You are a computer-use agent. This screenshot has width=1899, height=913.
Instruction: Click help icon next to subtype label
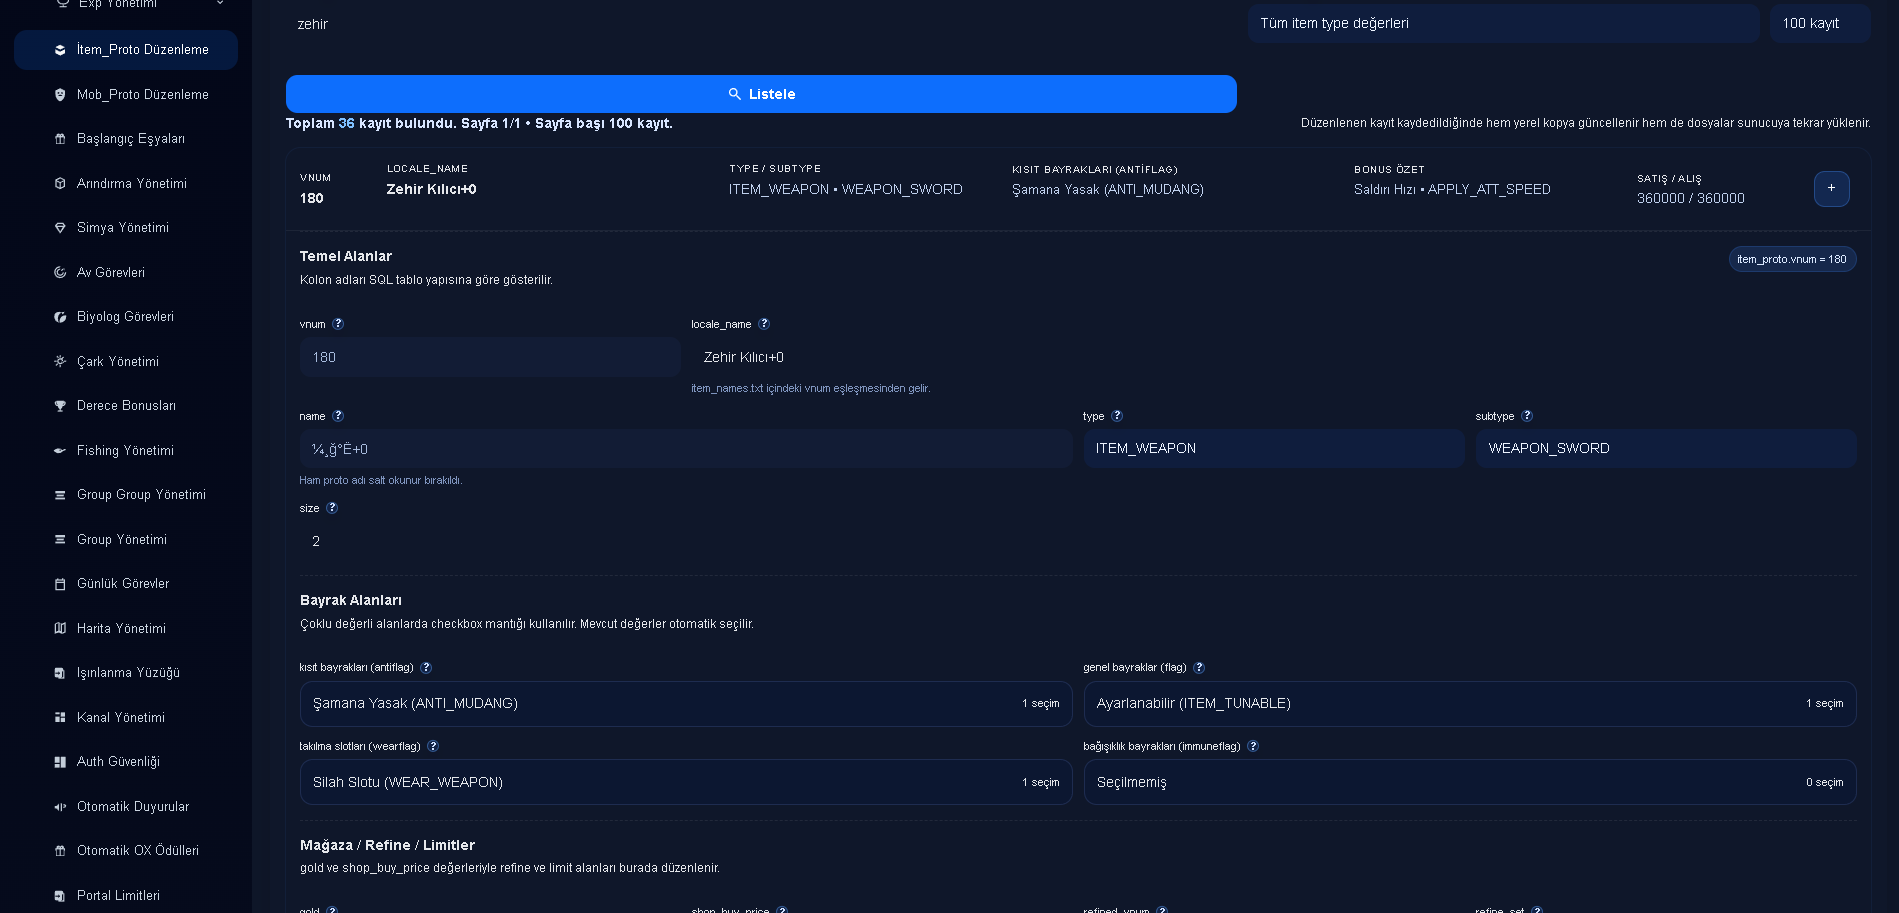1527,416
